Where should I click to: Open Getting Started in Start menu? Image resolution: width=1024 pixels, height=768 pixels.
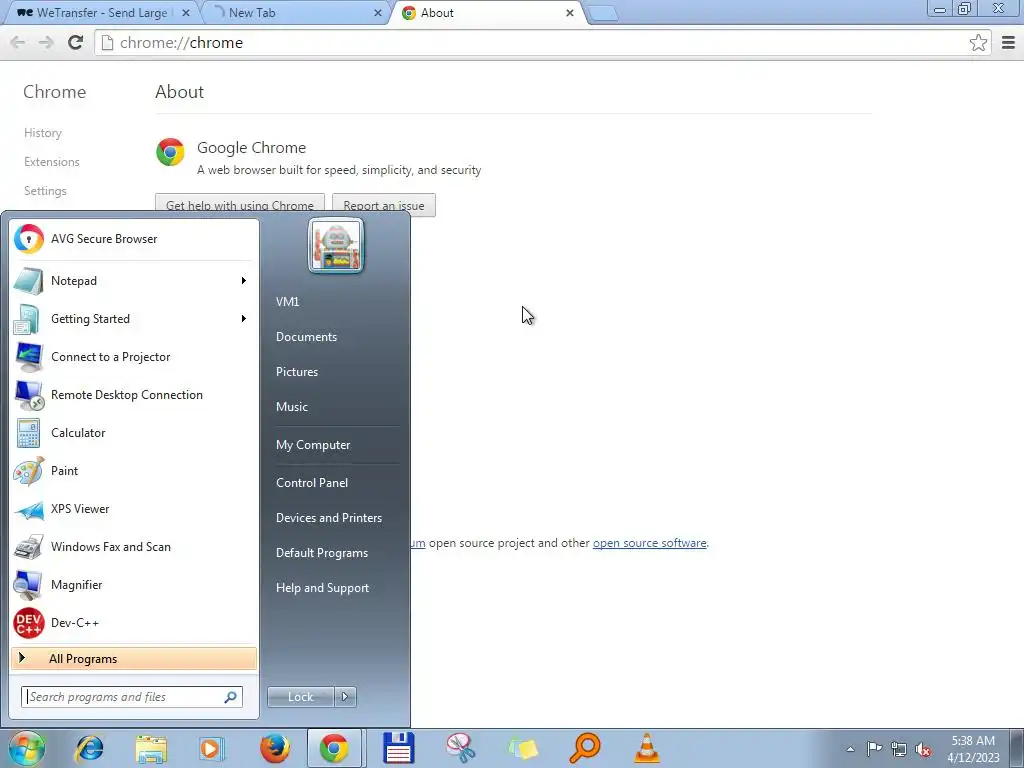click(x=134, y=319)
